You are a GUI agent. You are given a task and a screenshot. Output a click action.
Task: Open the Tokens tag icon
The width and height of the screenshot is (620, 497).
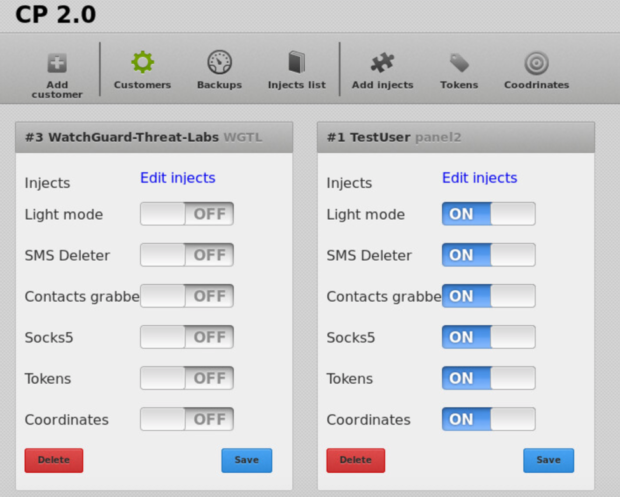tap(459, 63)
